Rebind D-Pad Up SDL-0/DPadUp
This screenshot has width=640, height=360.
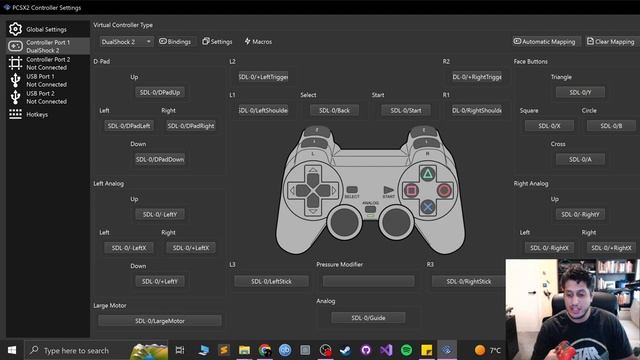[160, 93]
